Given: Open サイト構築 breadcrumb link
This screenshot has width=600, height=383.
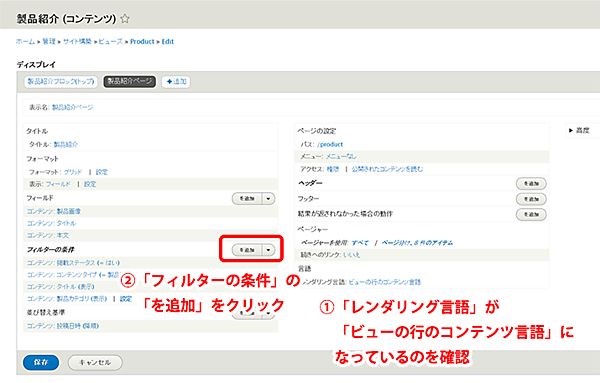Looking at the screenshot, I should 77,41.
